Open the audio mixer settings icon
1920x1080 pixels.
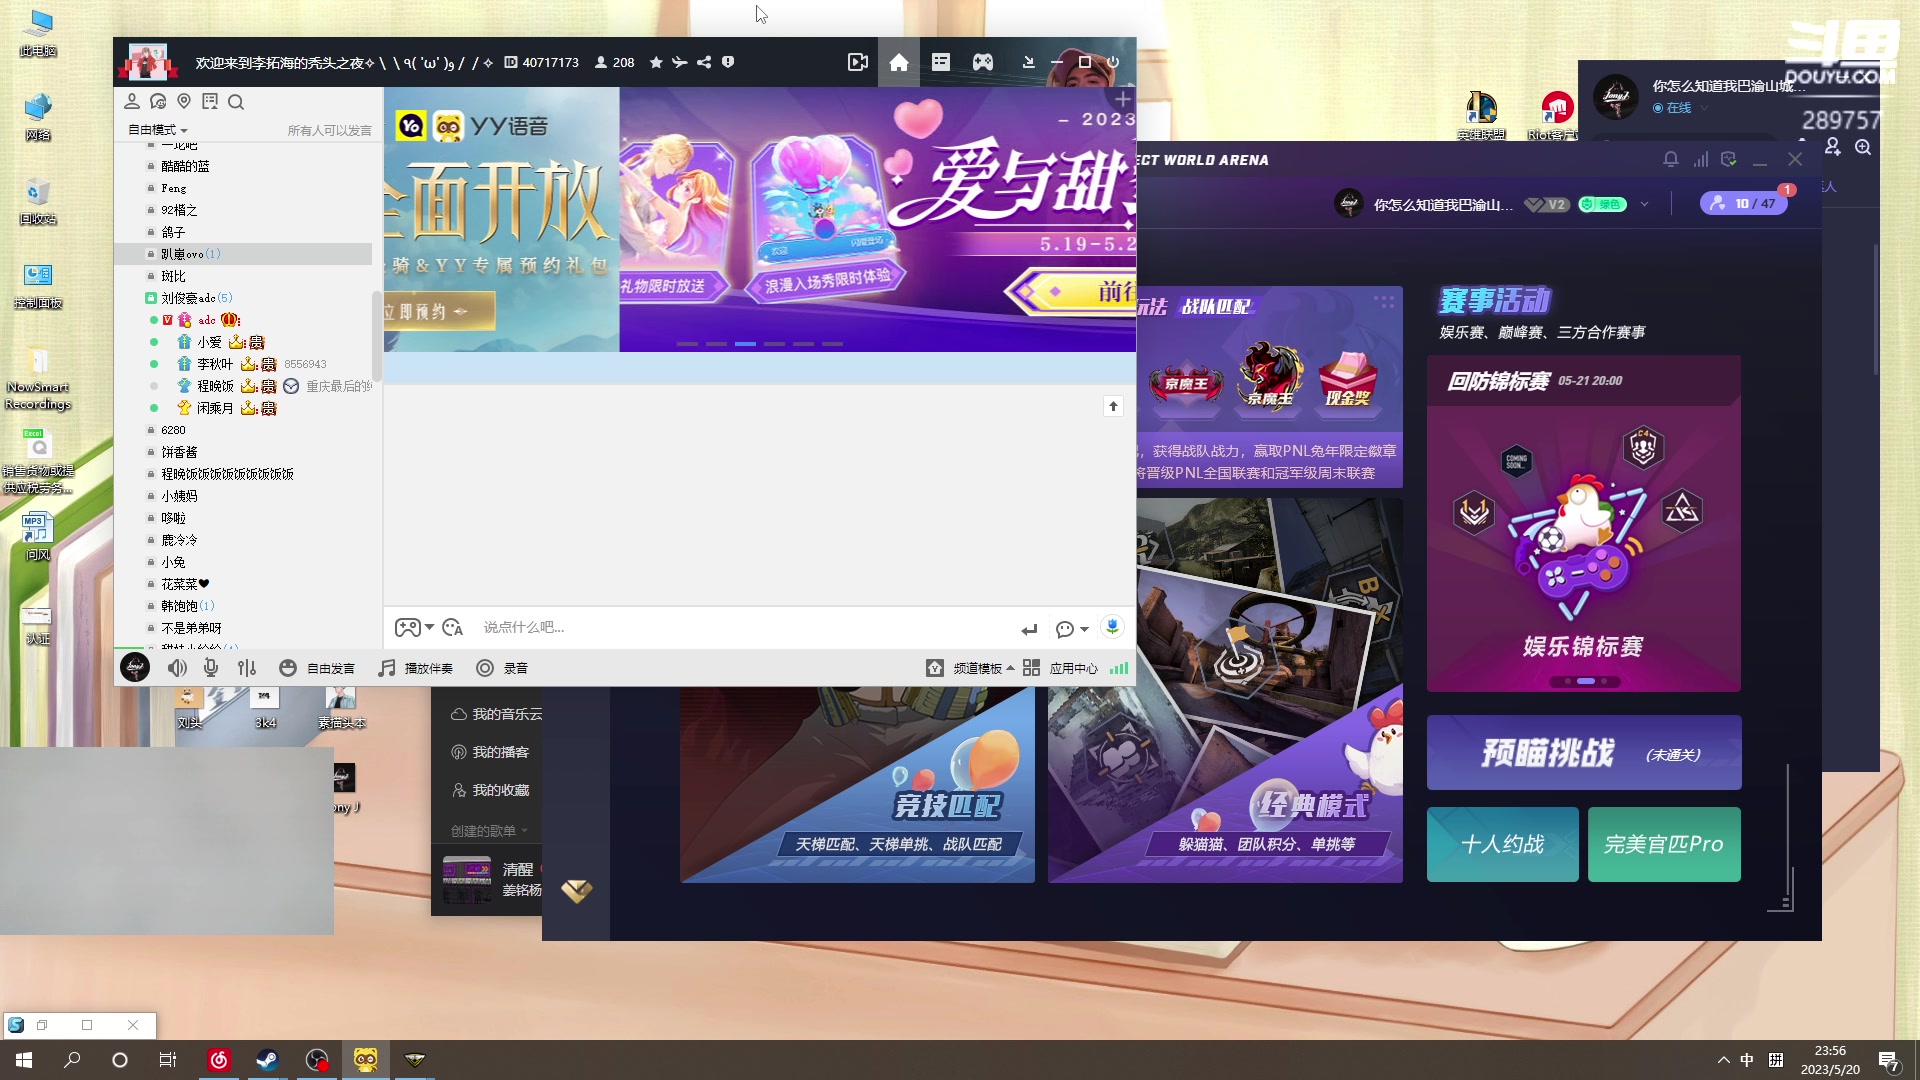(x=247, y=668)
